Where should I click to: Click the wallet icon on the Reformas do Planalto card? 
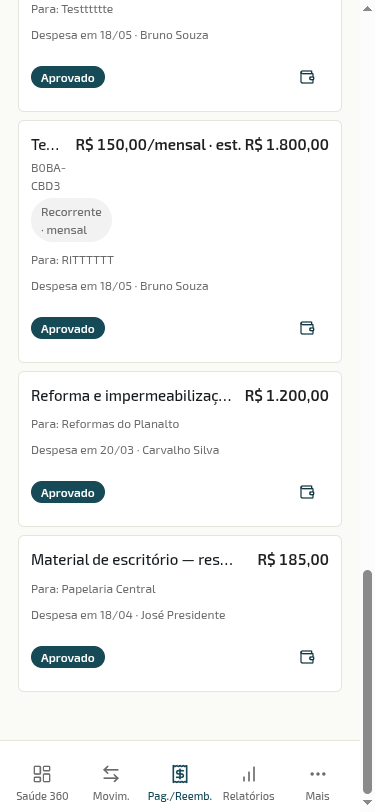pyautogui.click(x=307, y=492)
